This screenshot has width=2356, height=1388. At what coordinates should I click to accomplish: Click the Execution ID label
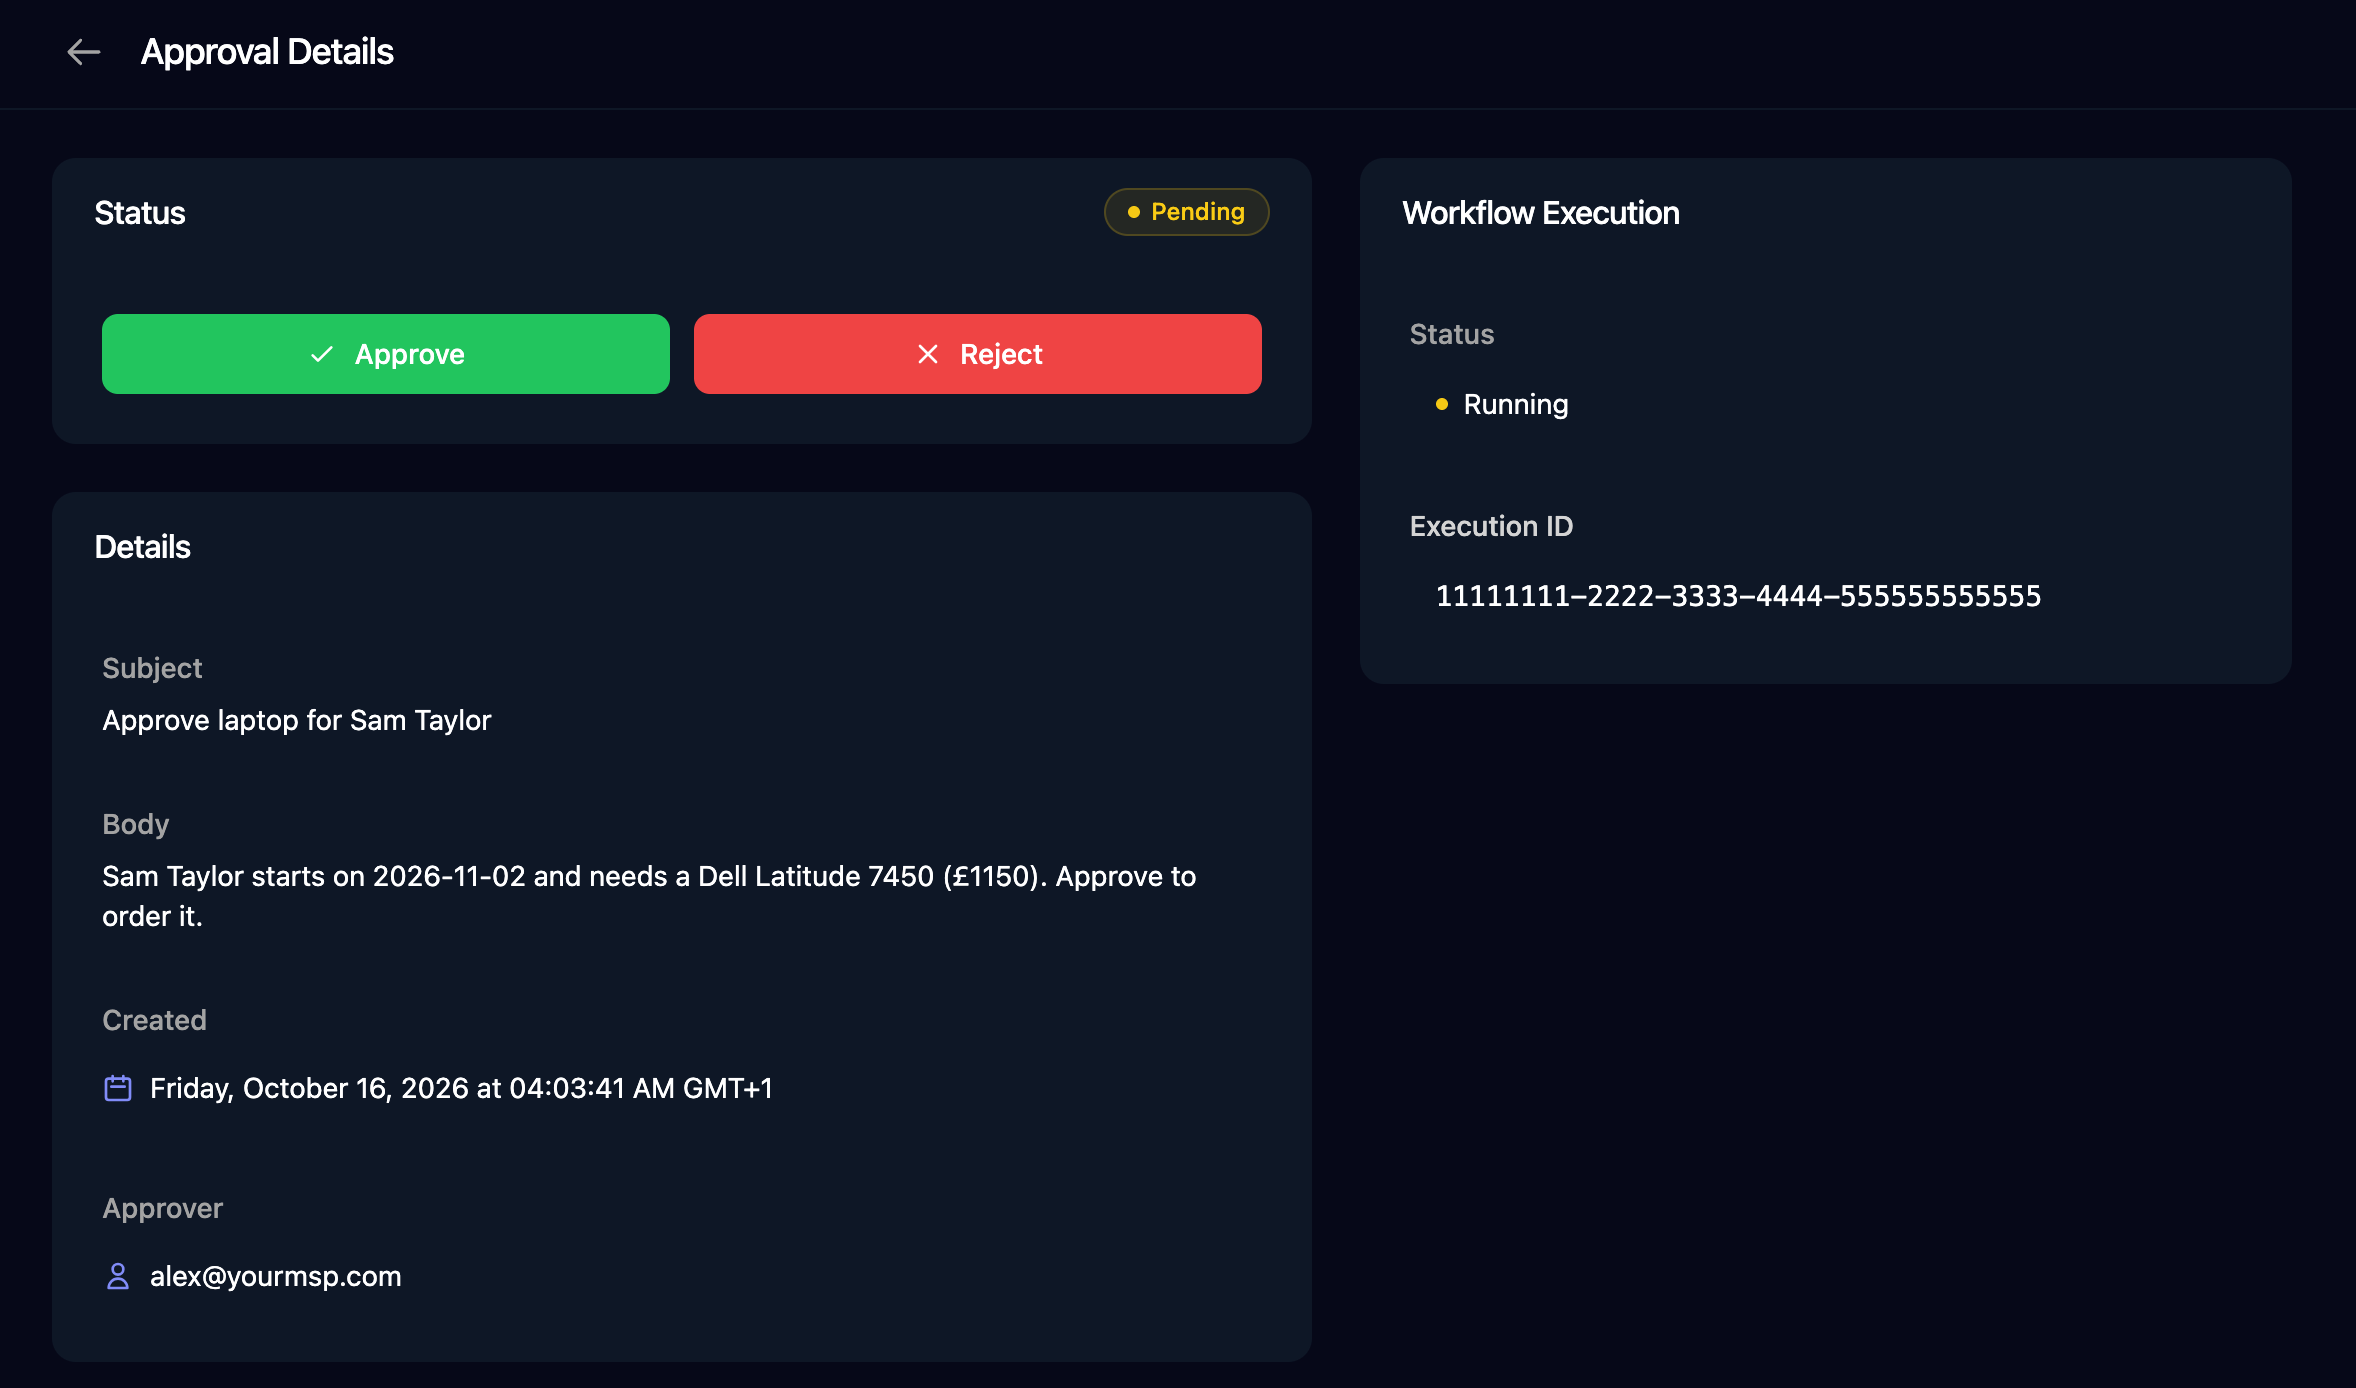click(1491, 526)
